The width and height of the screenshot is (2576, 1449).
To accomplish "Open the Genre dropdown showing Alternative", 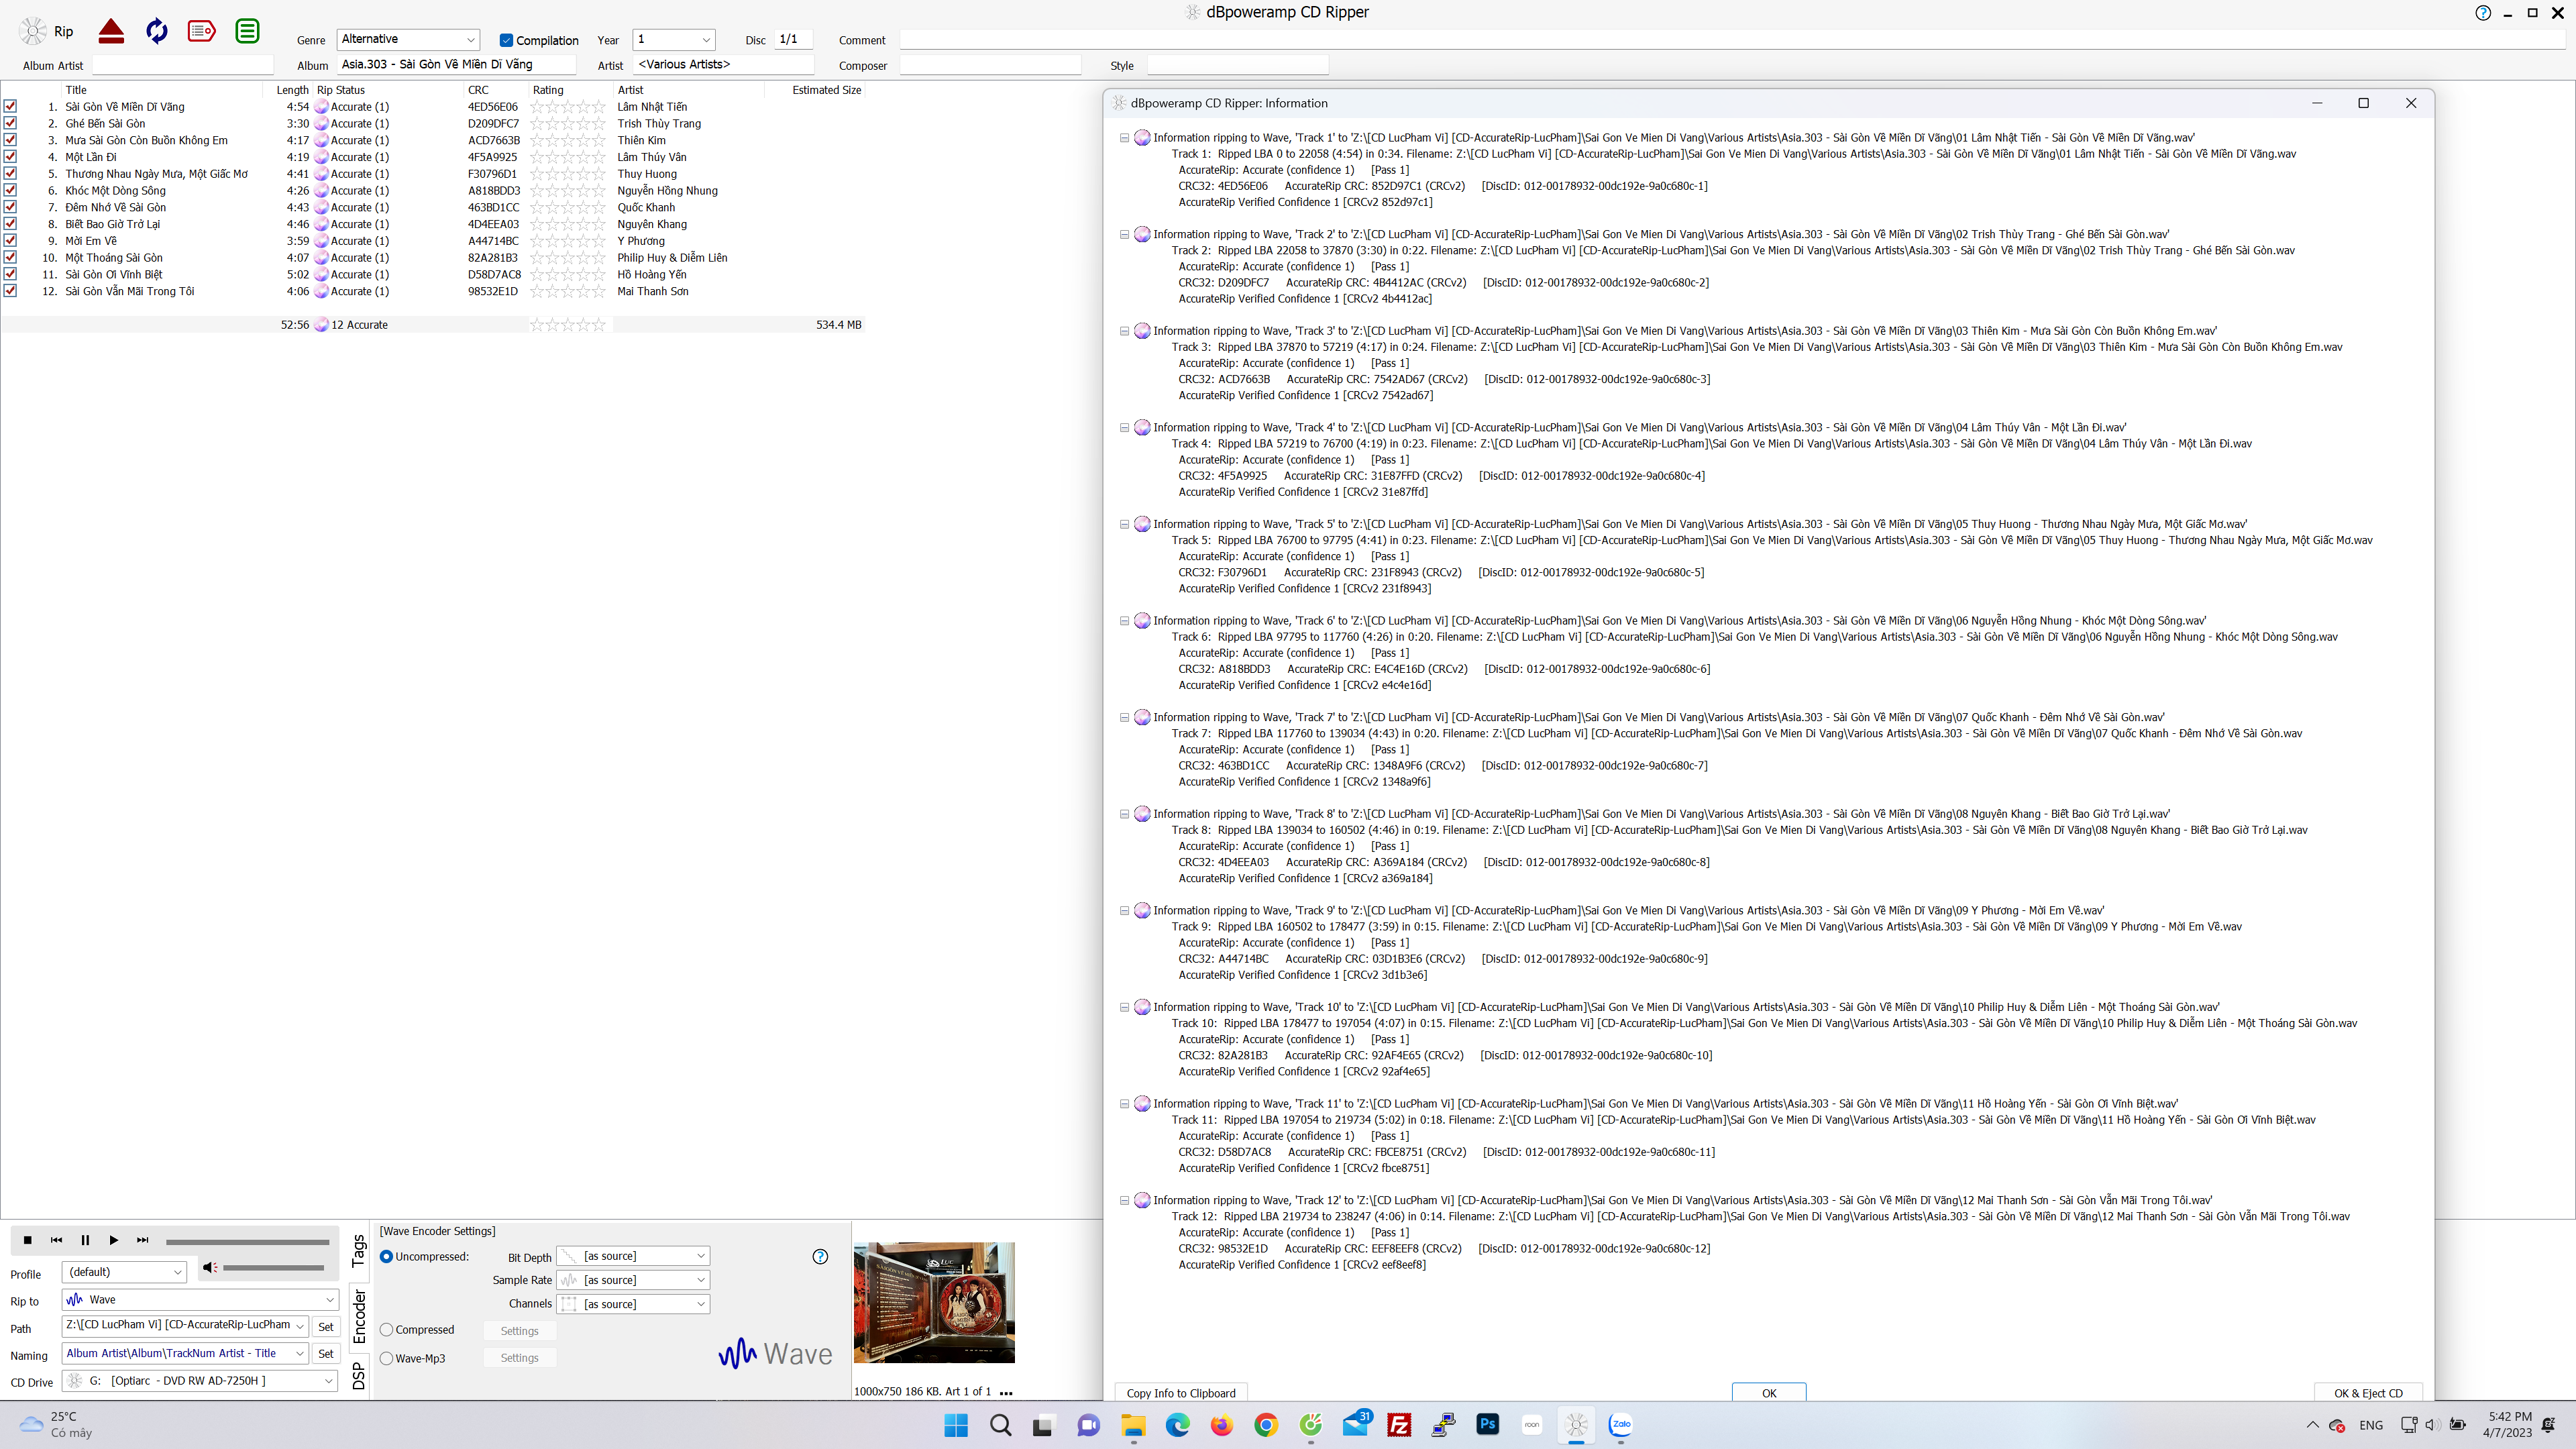I will [408, 39].
